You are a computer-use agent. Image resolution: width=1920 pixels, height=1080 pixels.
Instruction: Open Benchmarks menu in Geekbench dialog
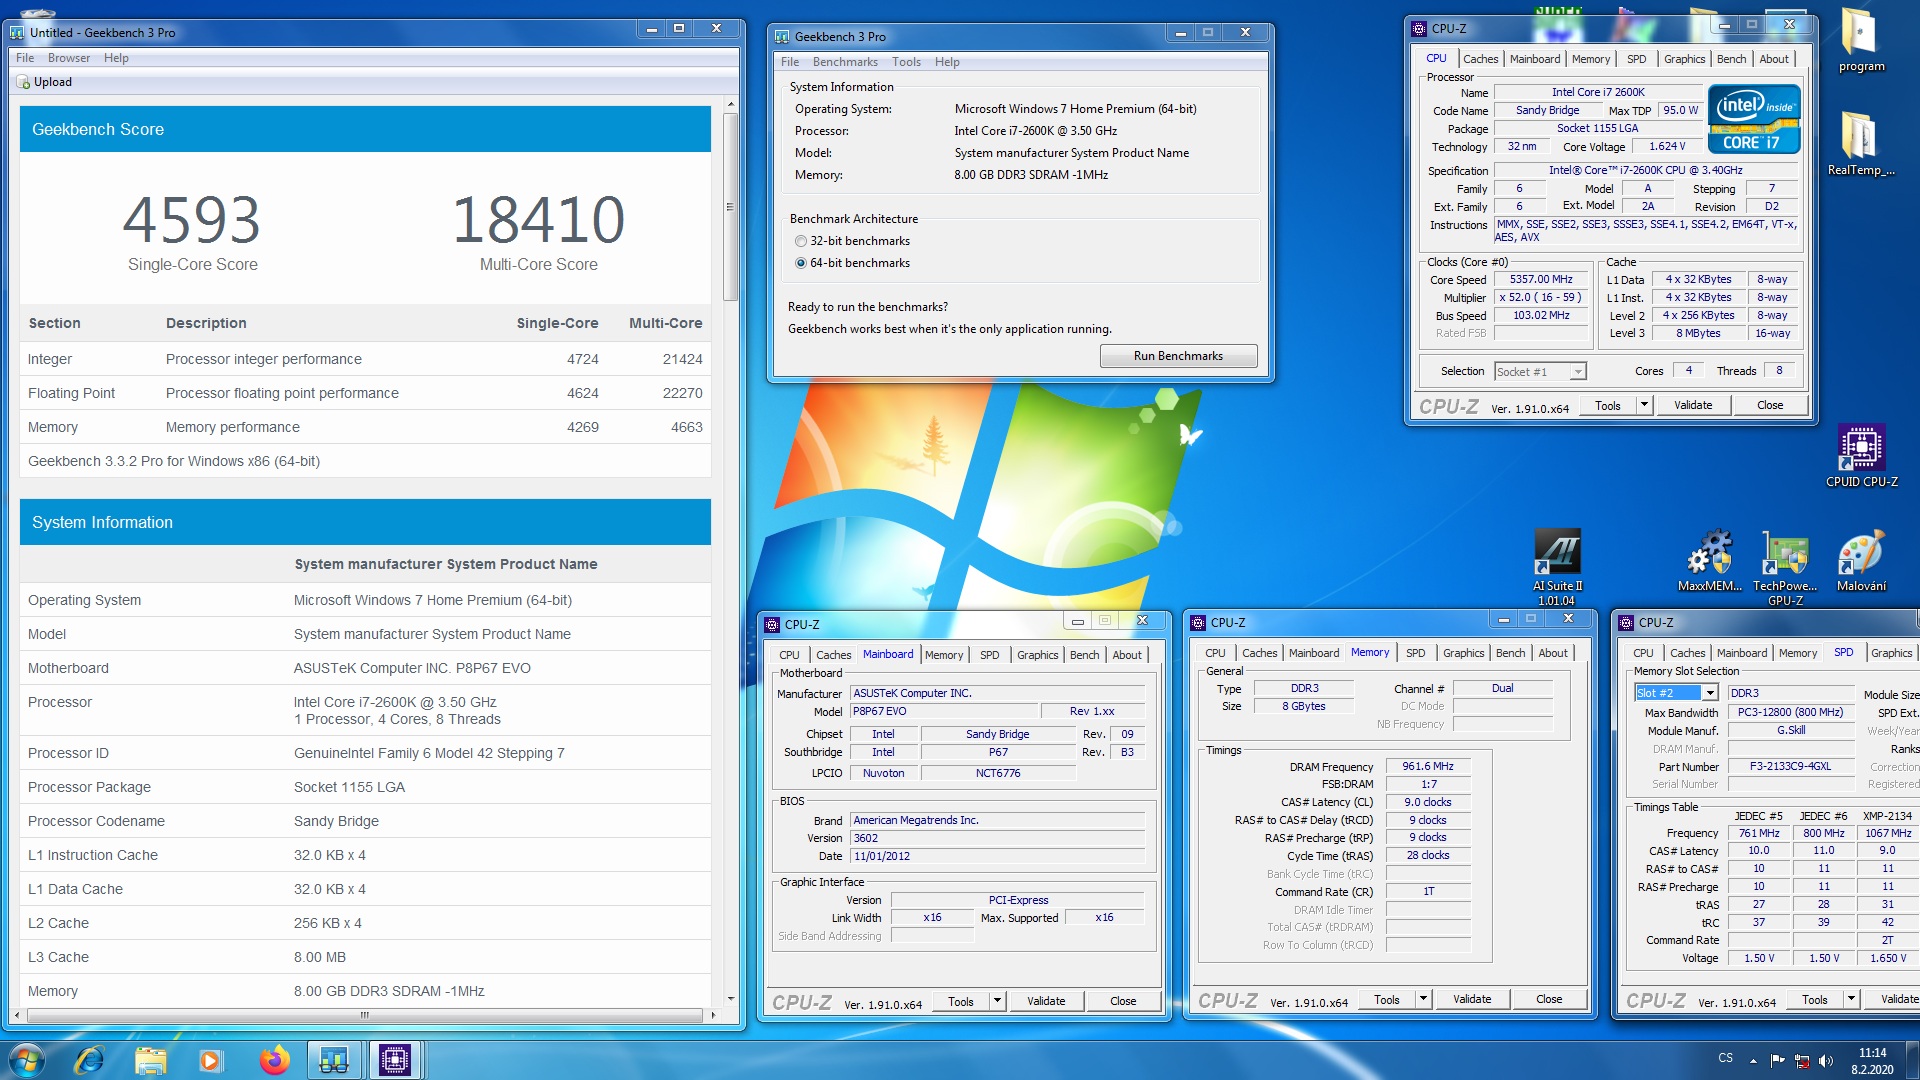845,62
